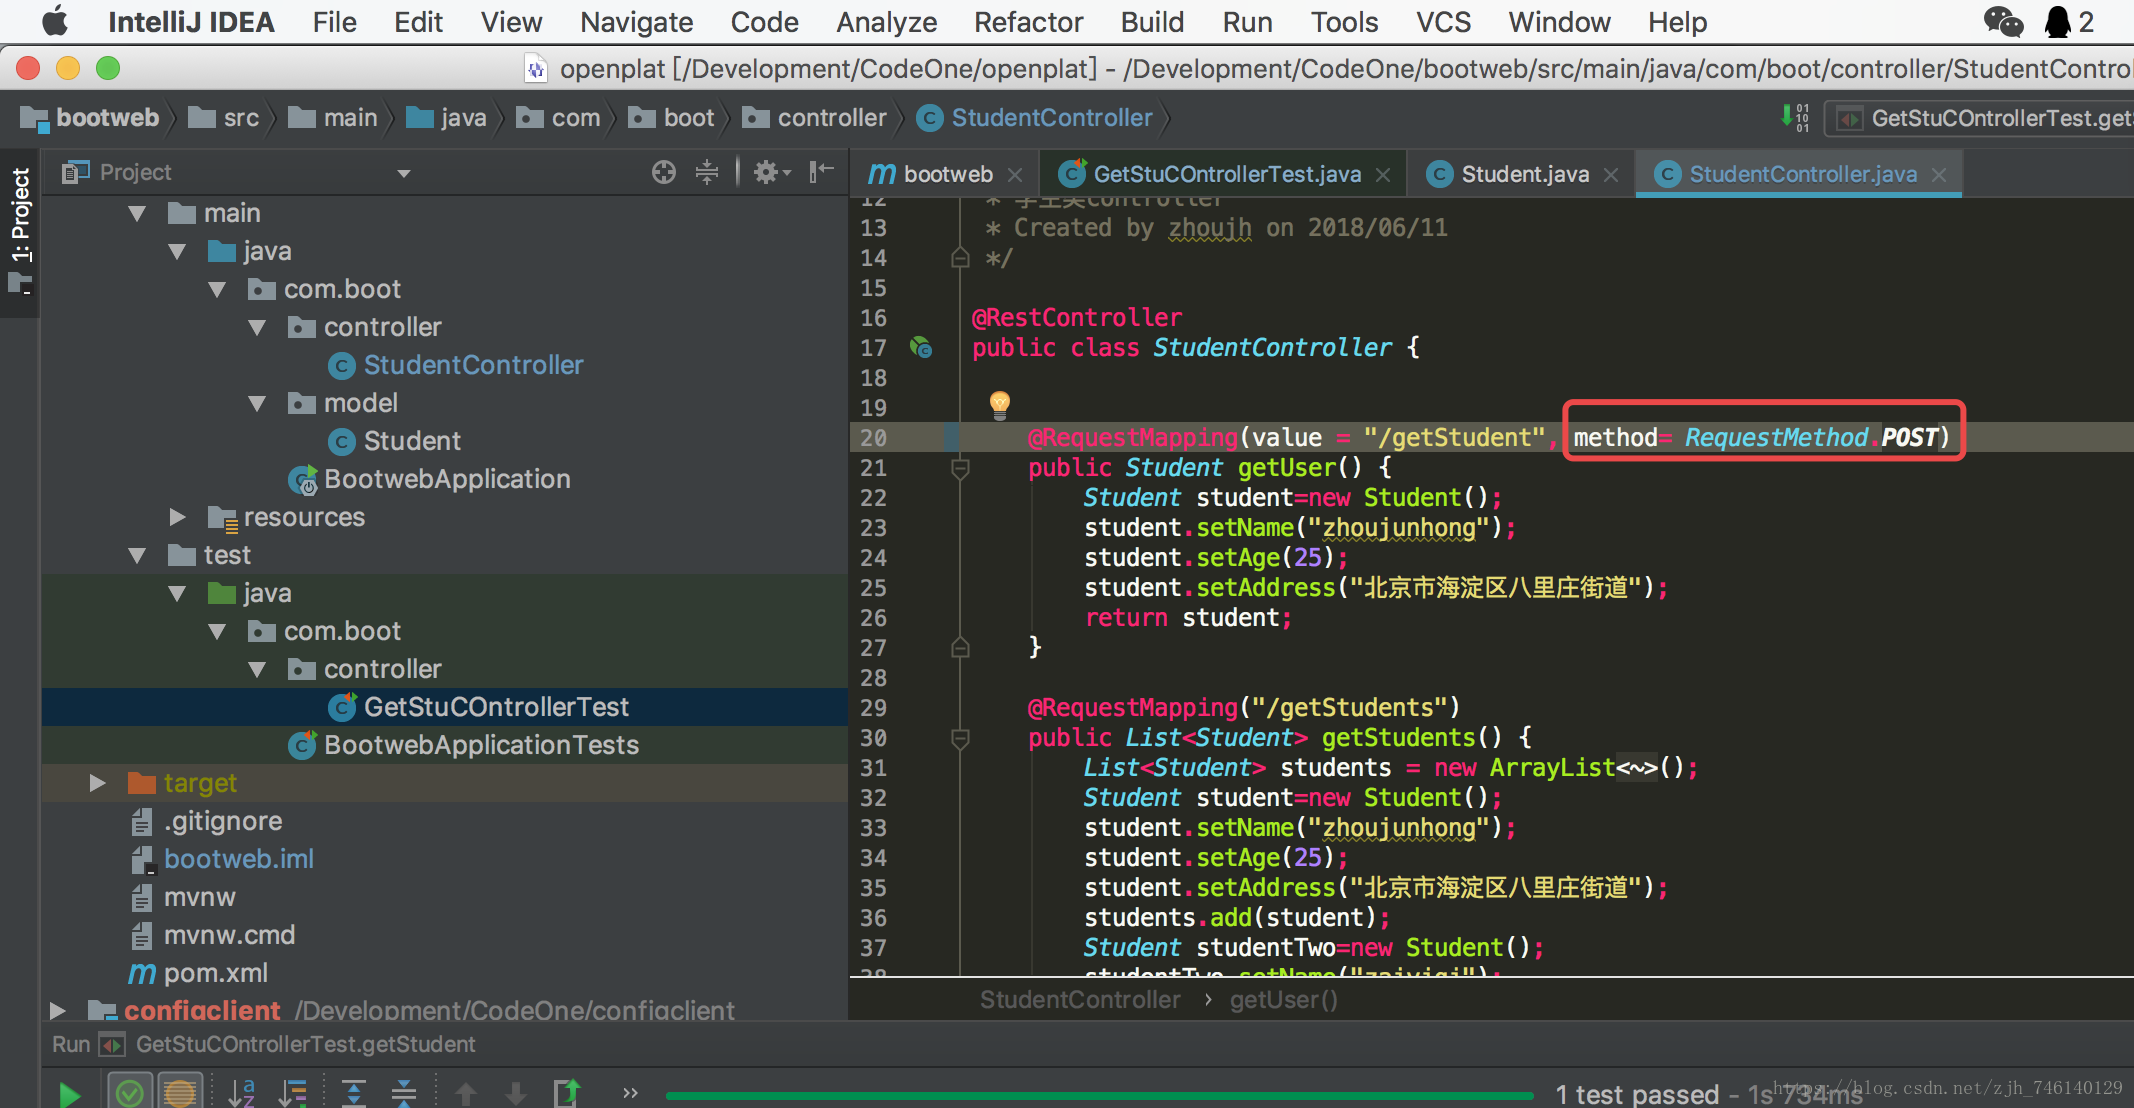Select the .gitignore file
Screen dimensions: 2134x1108
pos(206,821)
